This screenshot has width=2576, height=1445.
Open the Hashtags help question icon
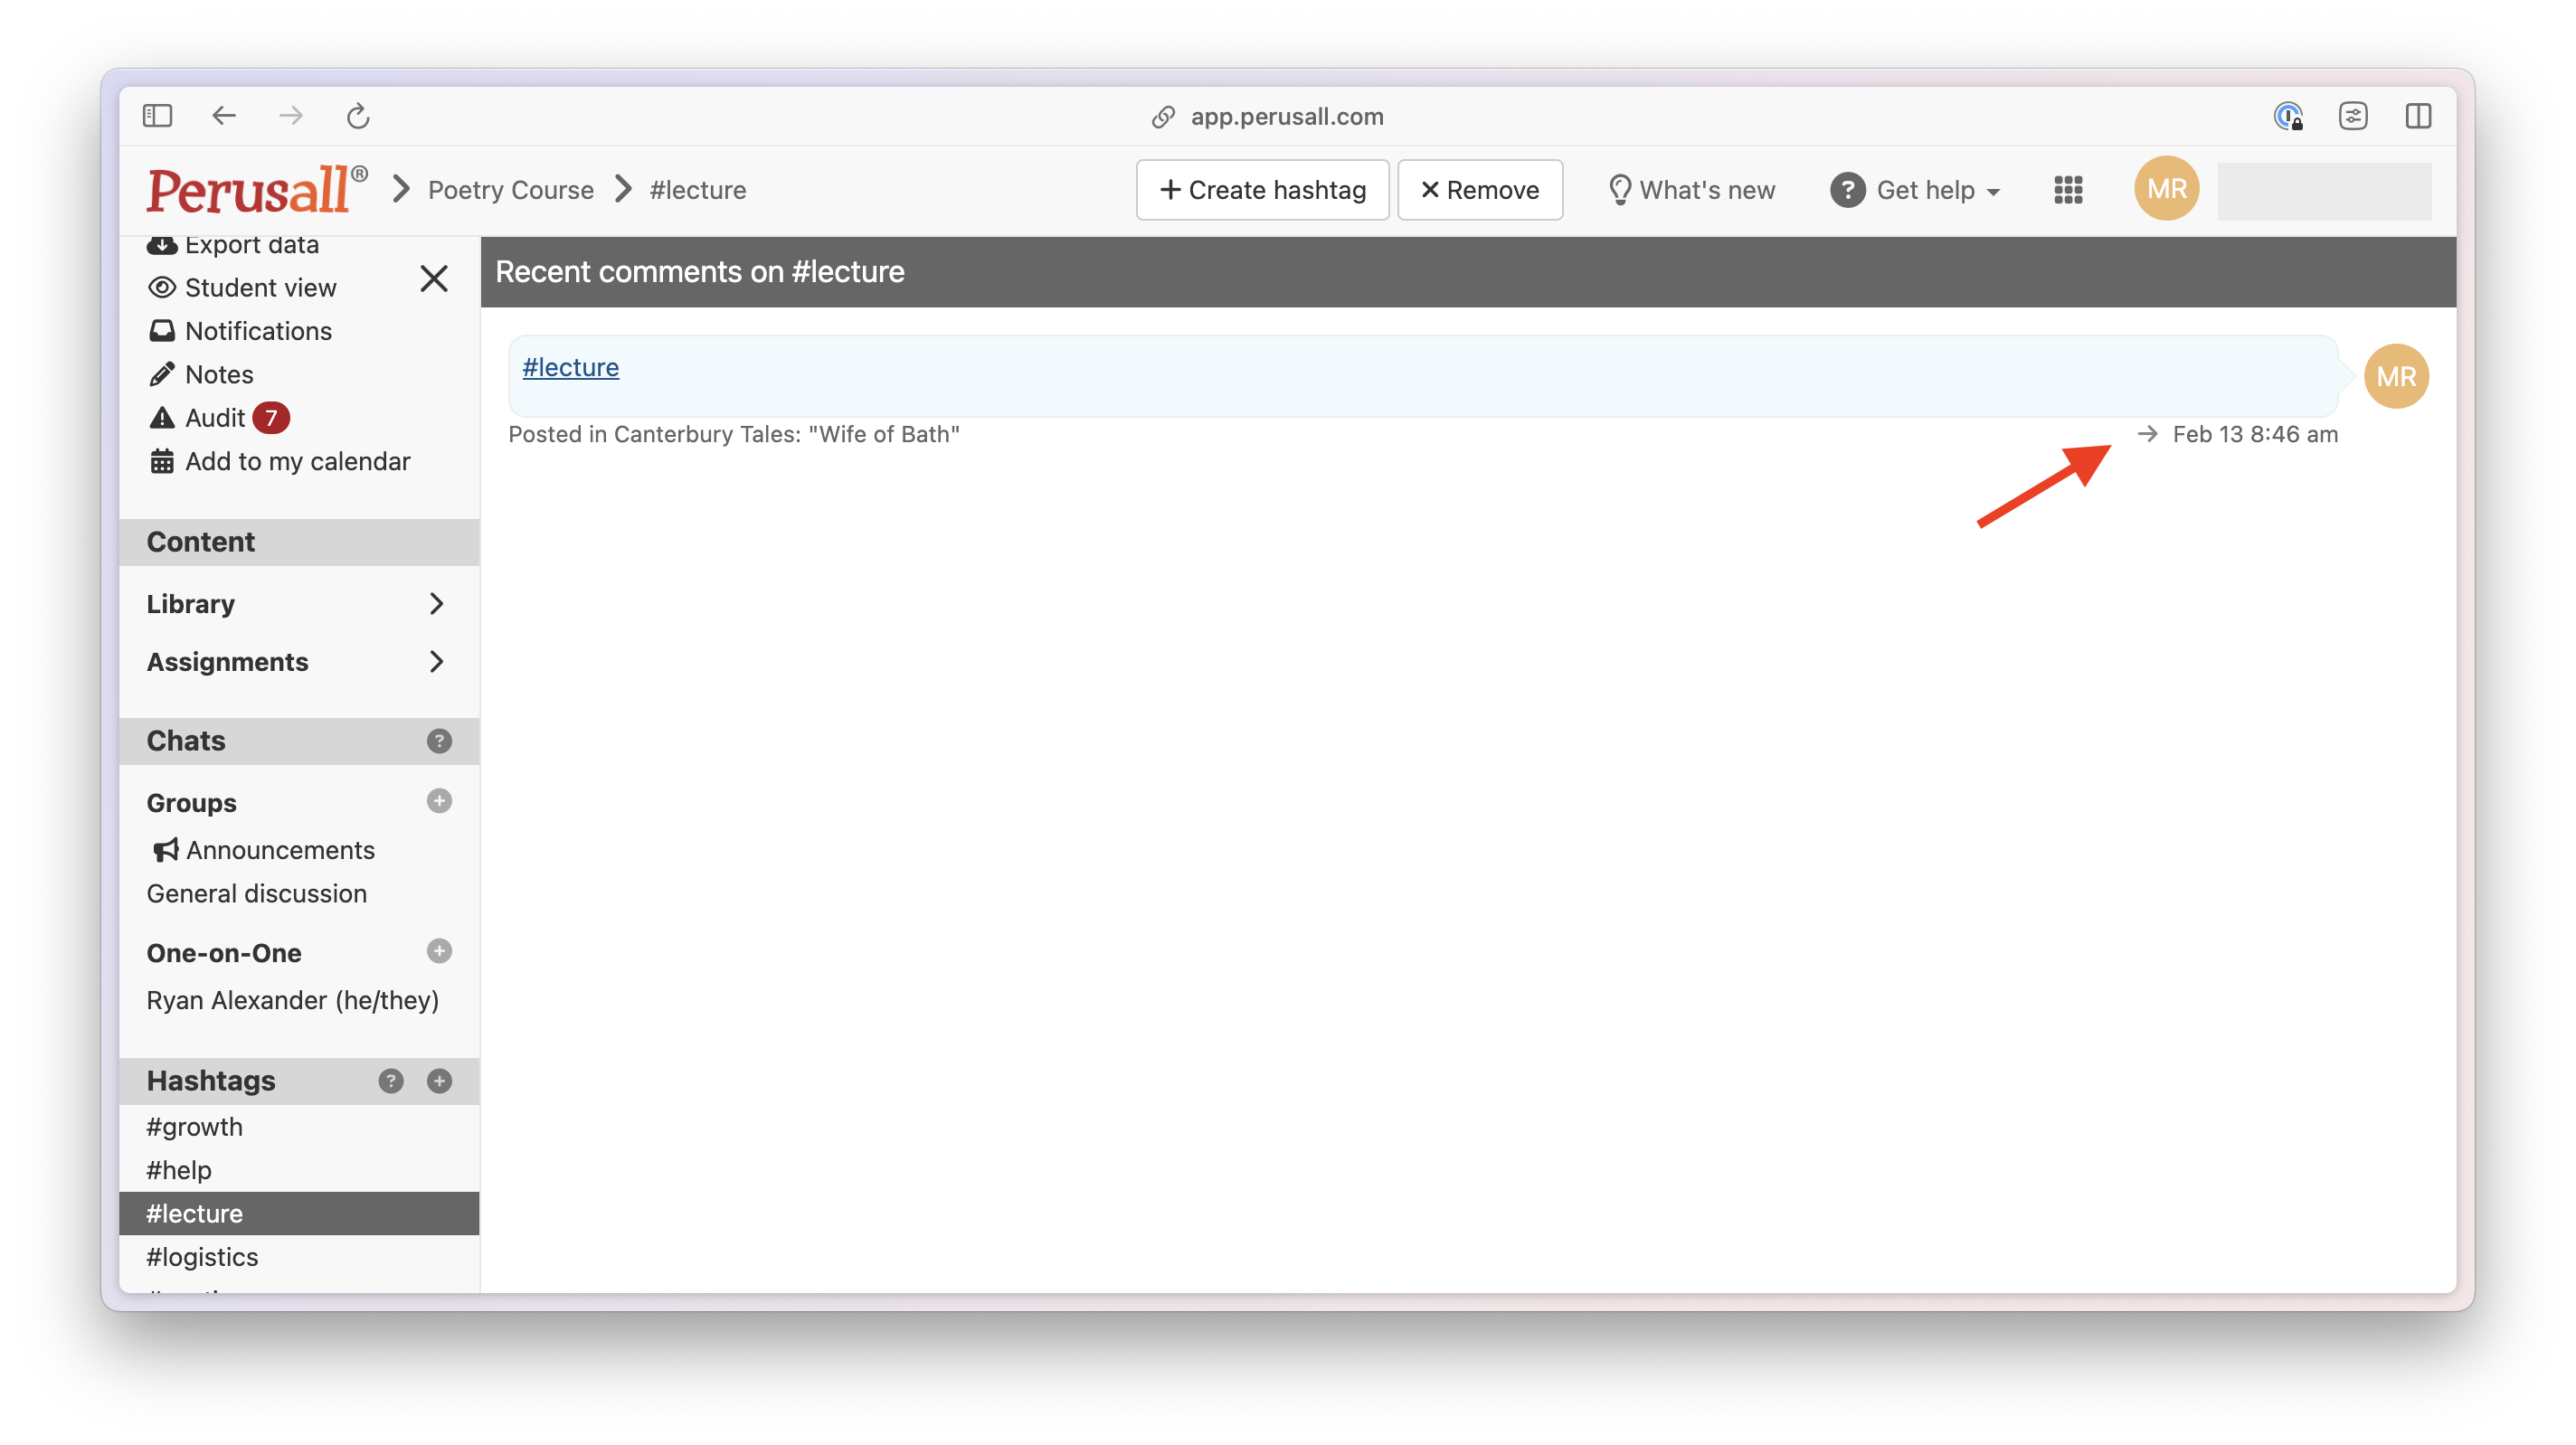click(391, 1081)
